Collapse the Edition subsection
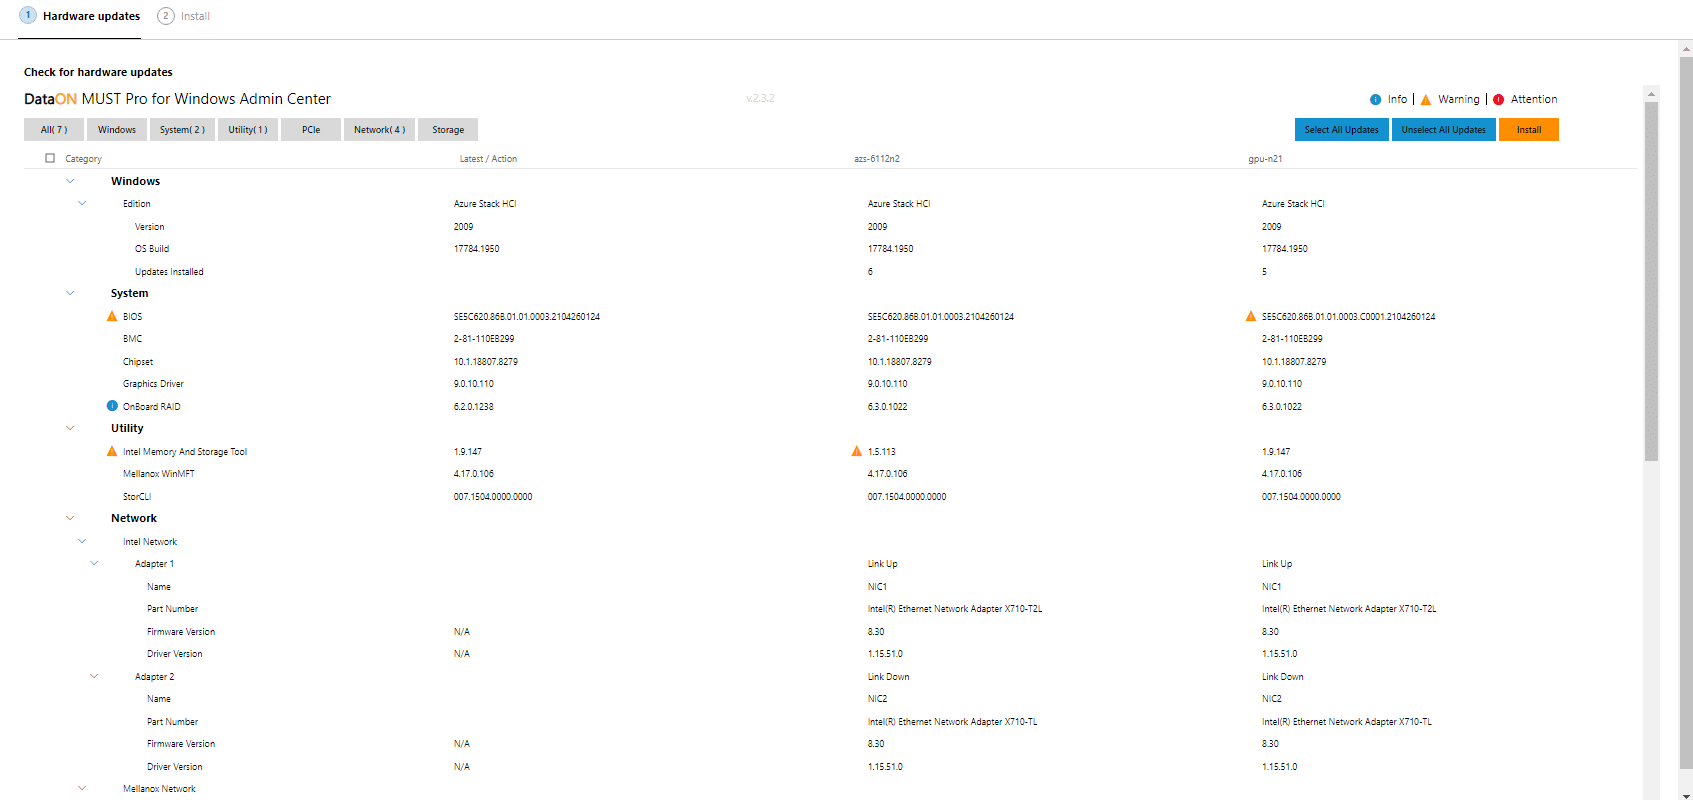The height and width of the screenshot is (800, 1693). click(x=82, y=203)
